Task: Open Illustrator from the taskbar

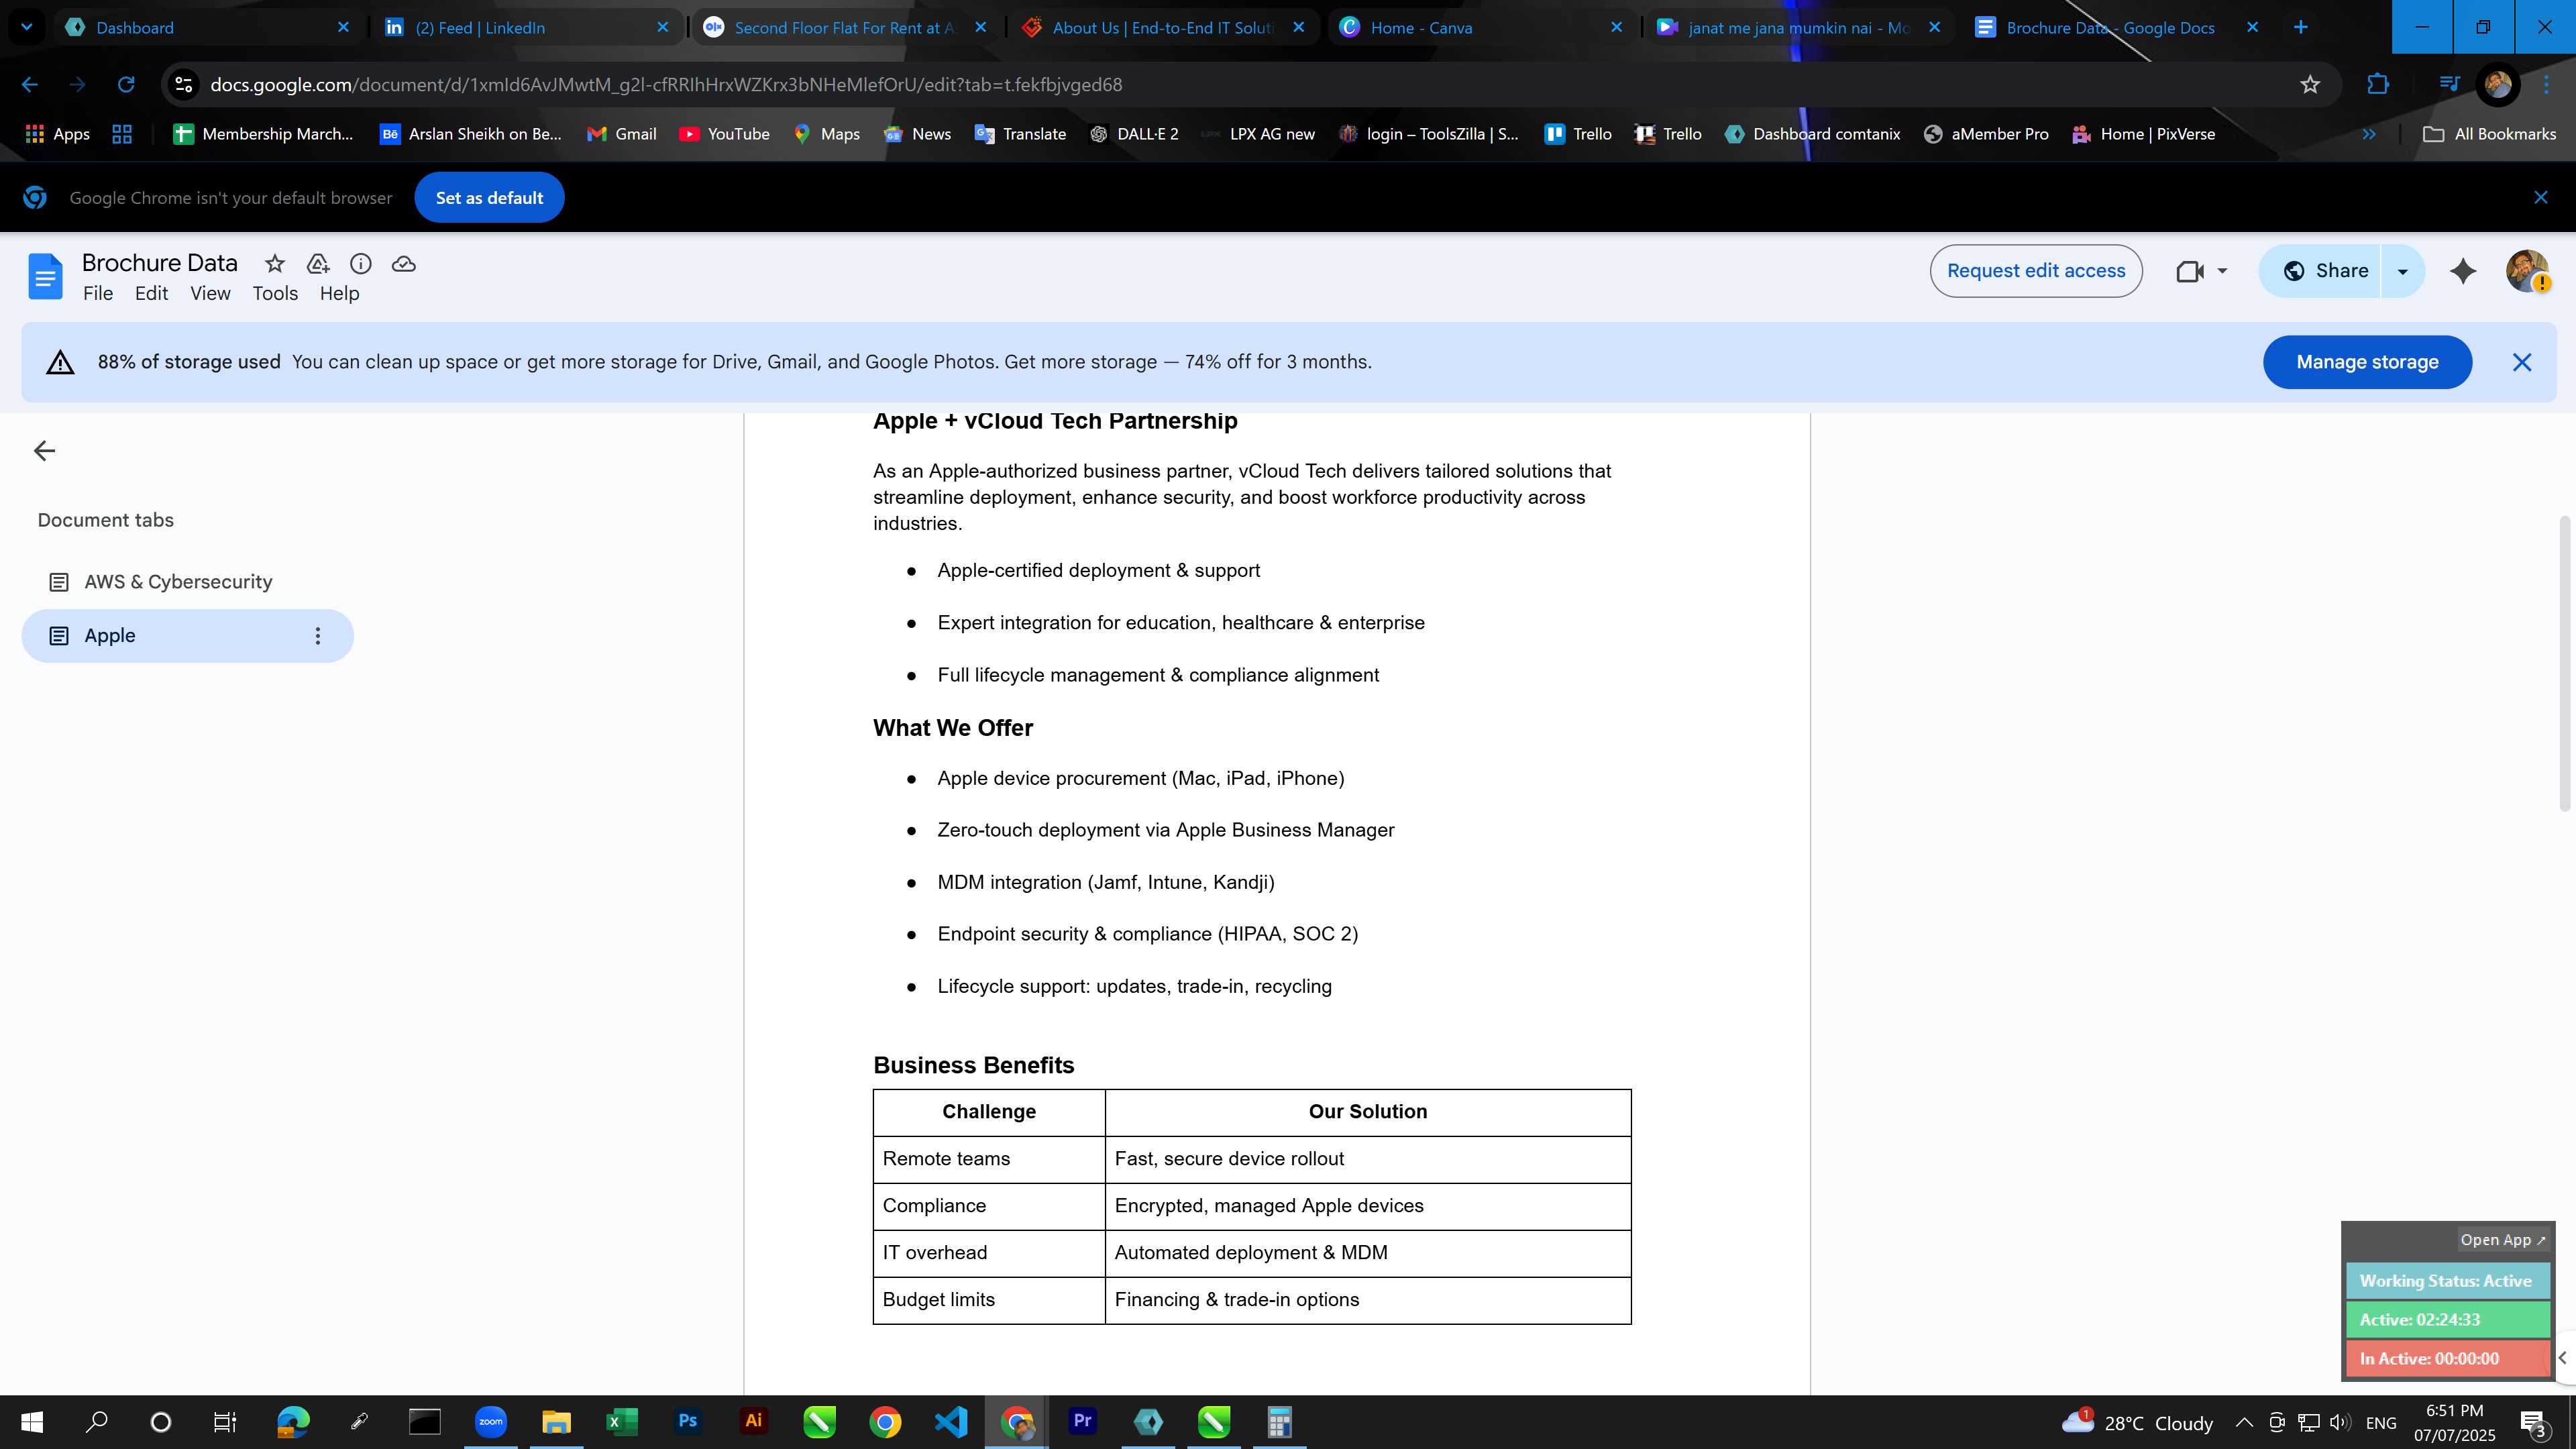Action: pos(753,1421)
